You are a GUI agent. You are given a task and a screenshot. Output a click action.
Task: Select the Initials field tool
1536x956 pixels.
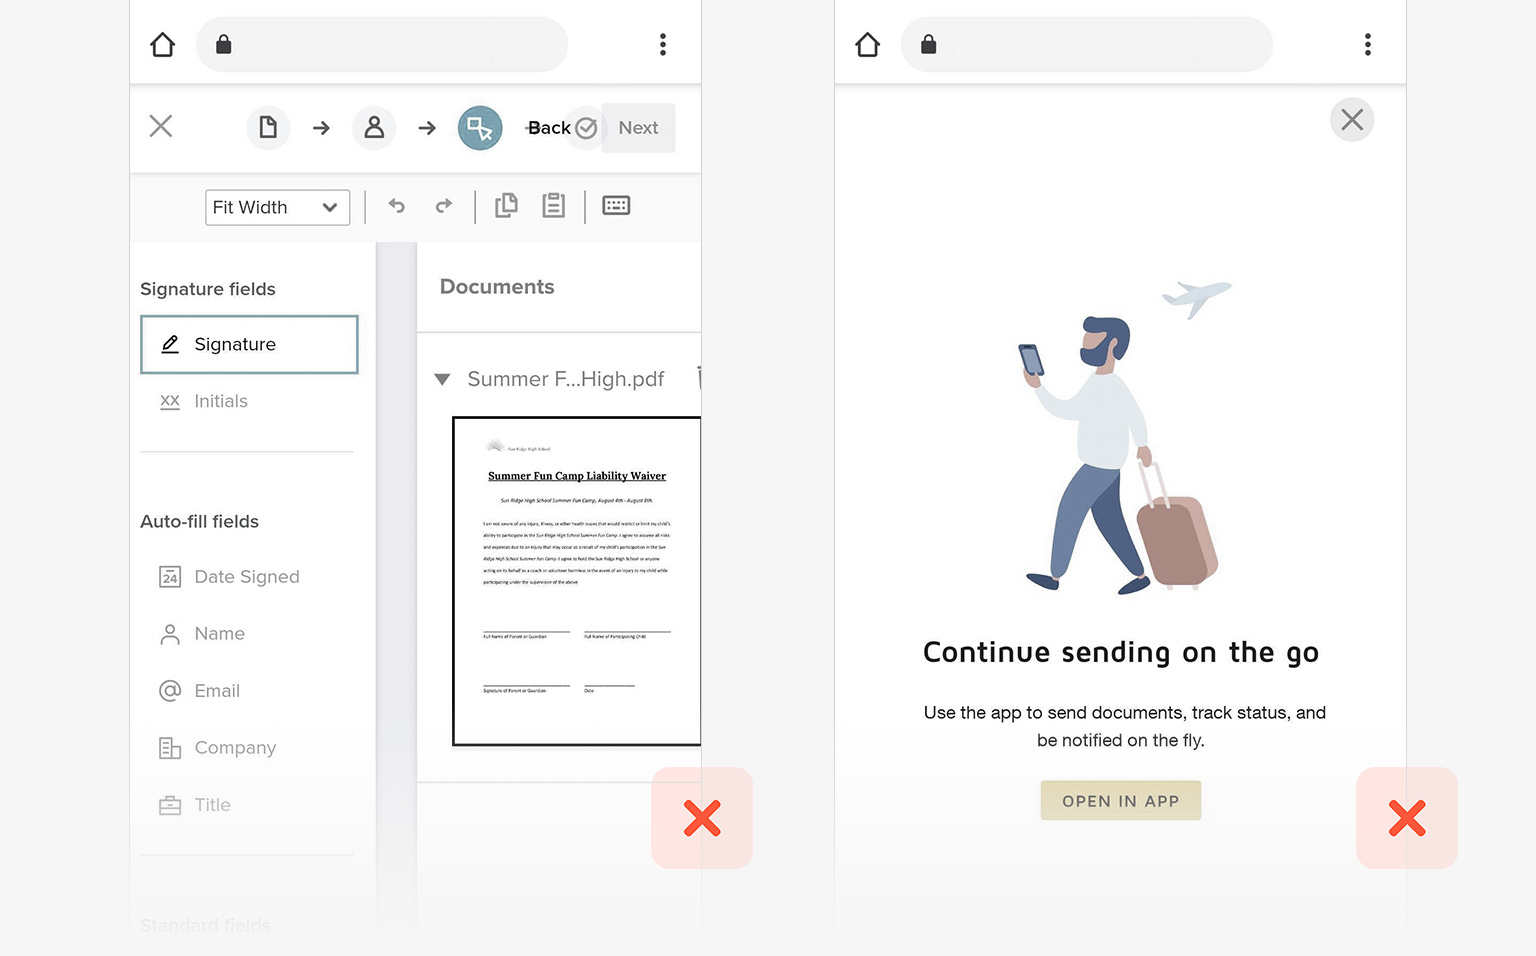tap(220, 401)
